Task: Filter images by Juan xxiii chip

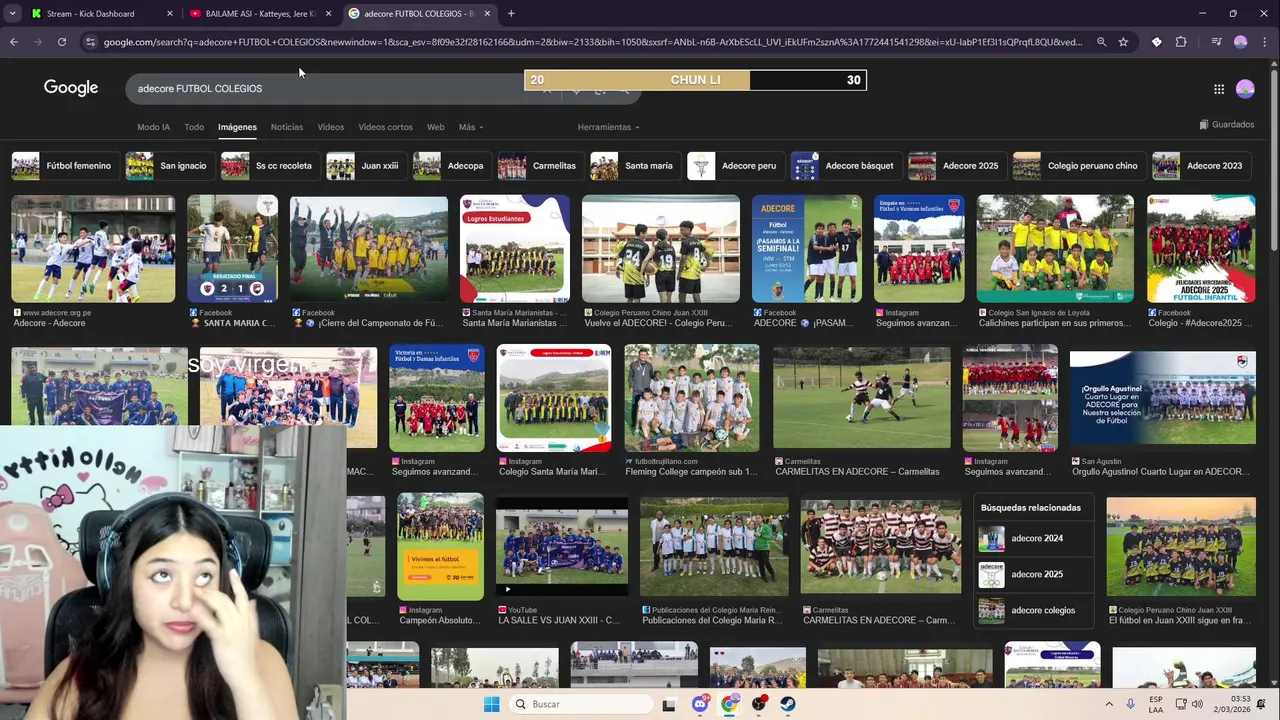Action: tap(365, 166)
